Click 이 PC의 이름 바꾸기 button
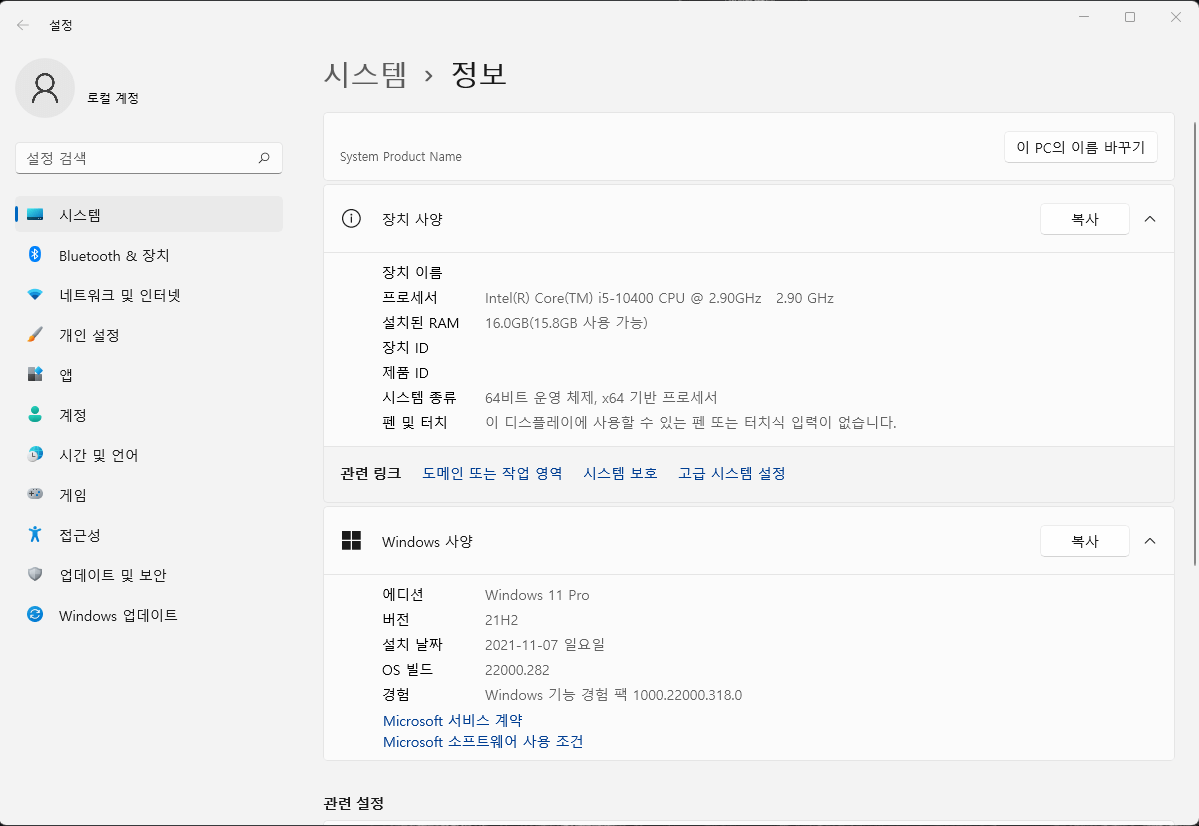 click(x=1080, y=148)
